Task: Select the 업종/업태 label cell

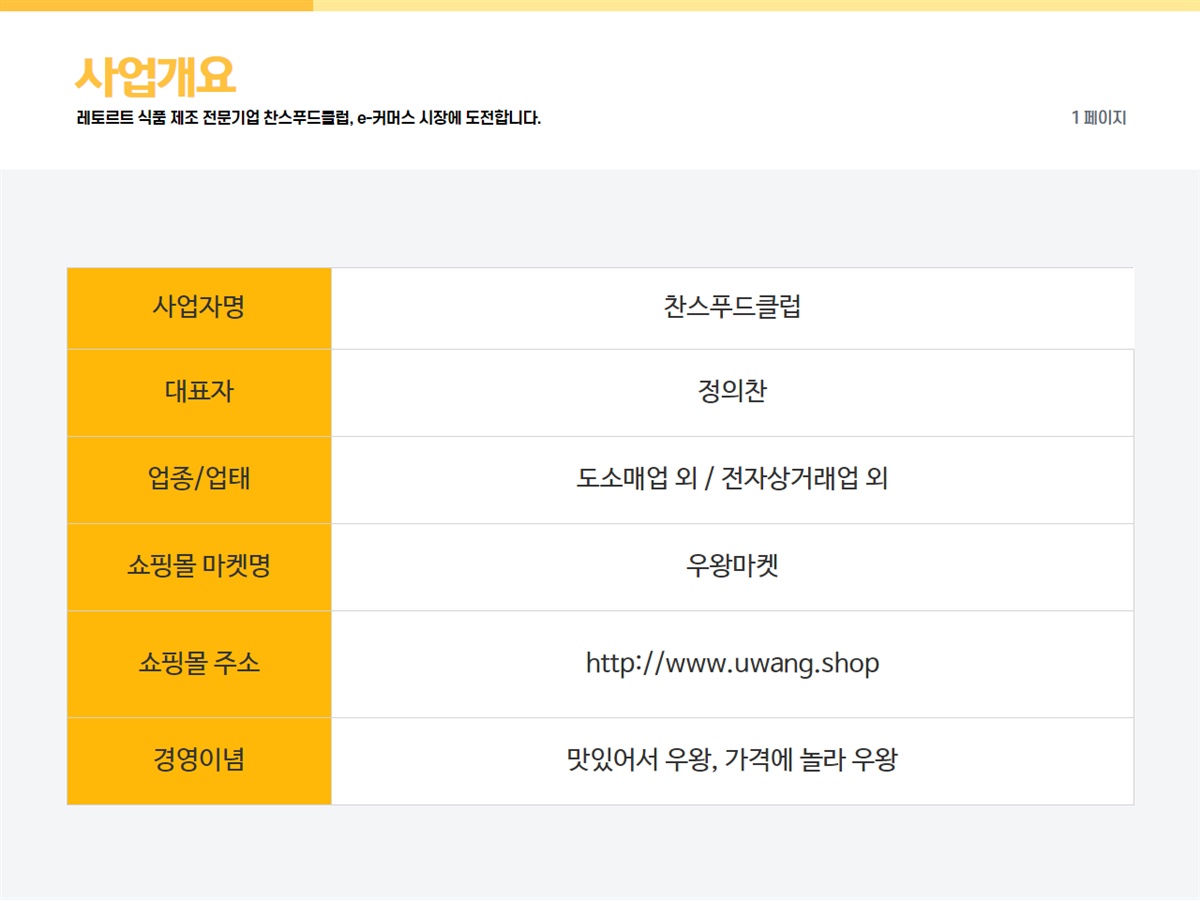Action: 199,479
